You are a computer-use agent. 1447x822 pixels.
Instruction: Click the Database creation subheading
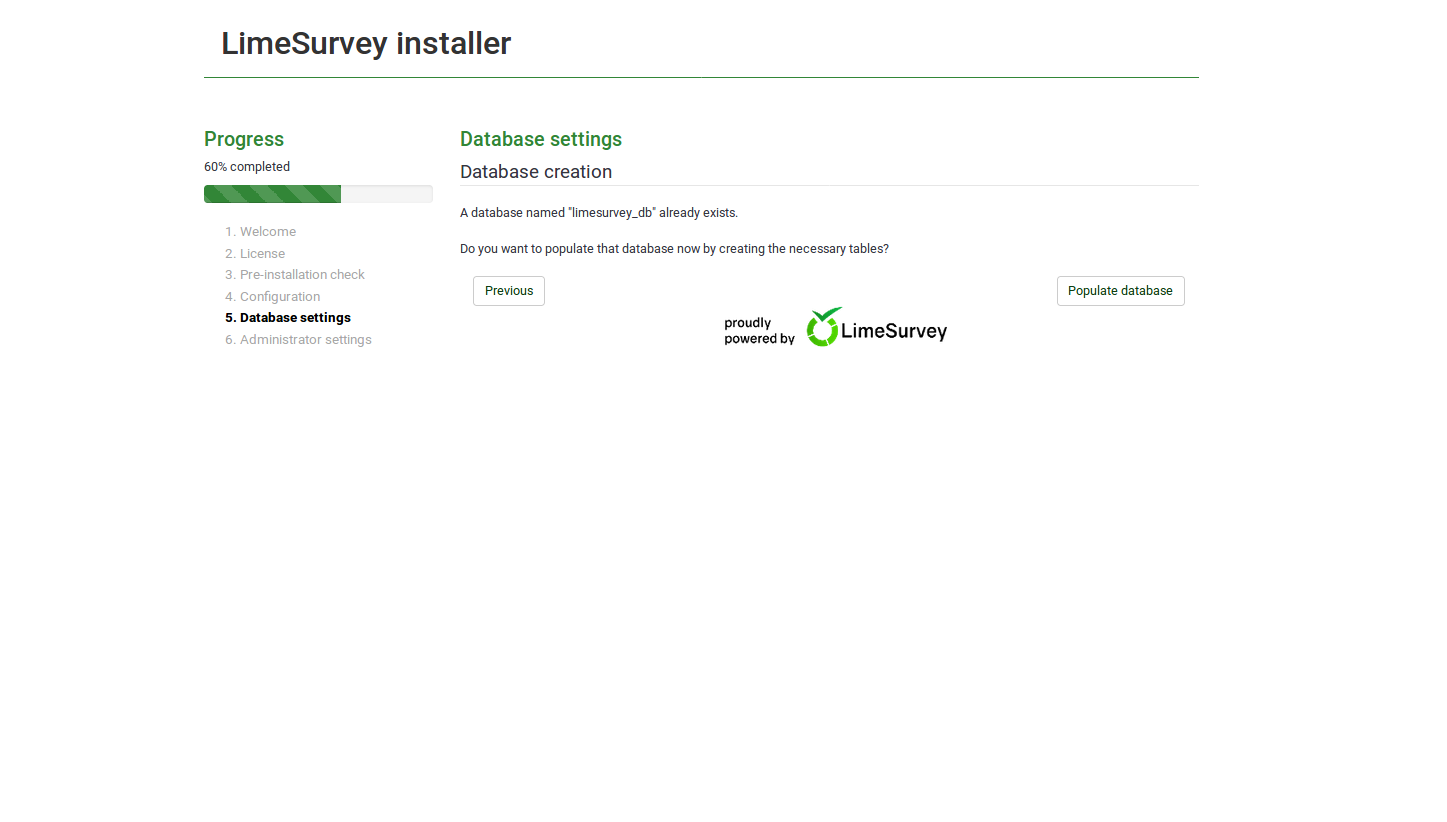pyautogui.click(x=536, y=172)
